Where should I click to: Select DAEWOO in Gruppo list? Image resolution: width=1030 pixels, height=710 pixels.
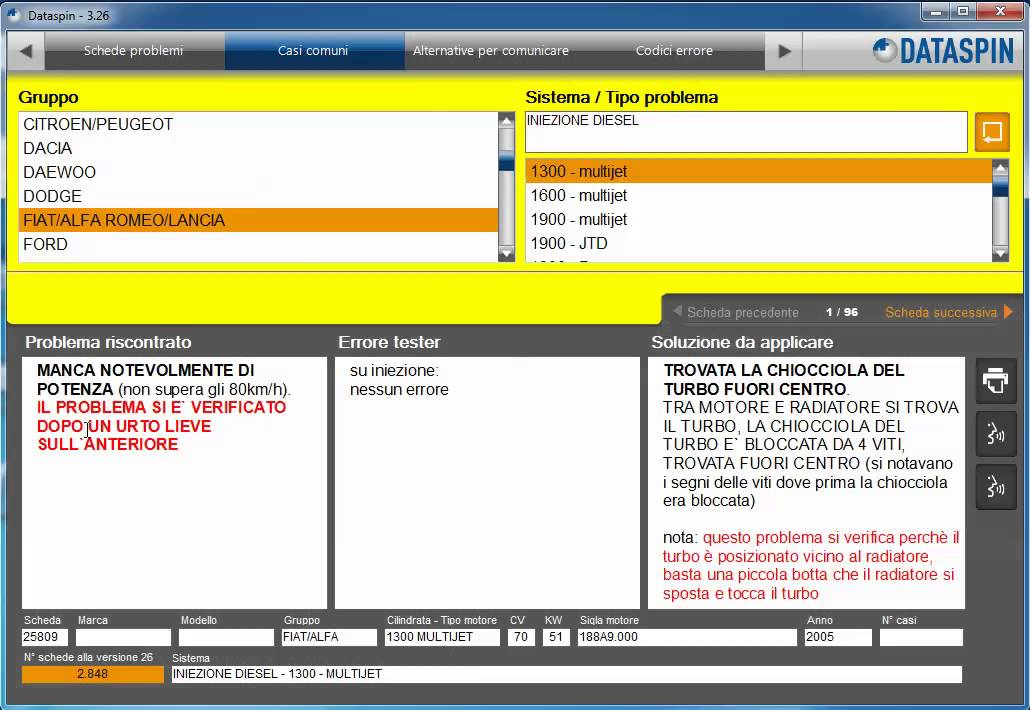click(x=258, y=172)
